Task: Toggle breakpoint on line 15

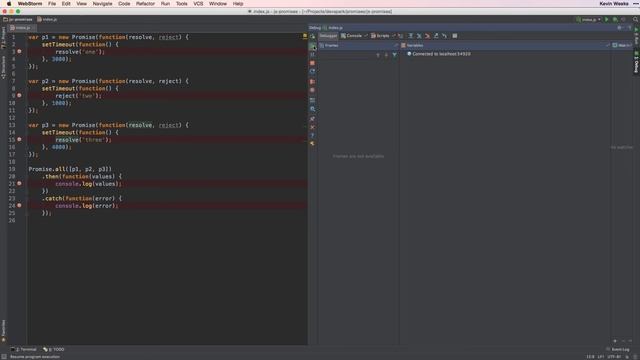Action: [19, 140]
